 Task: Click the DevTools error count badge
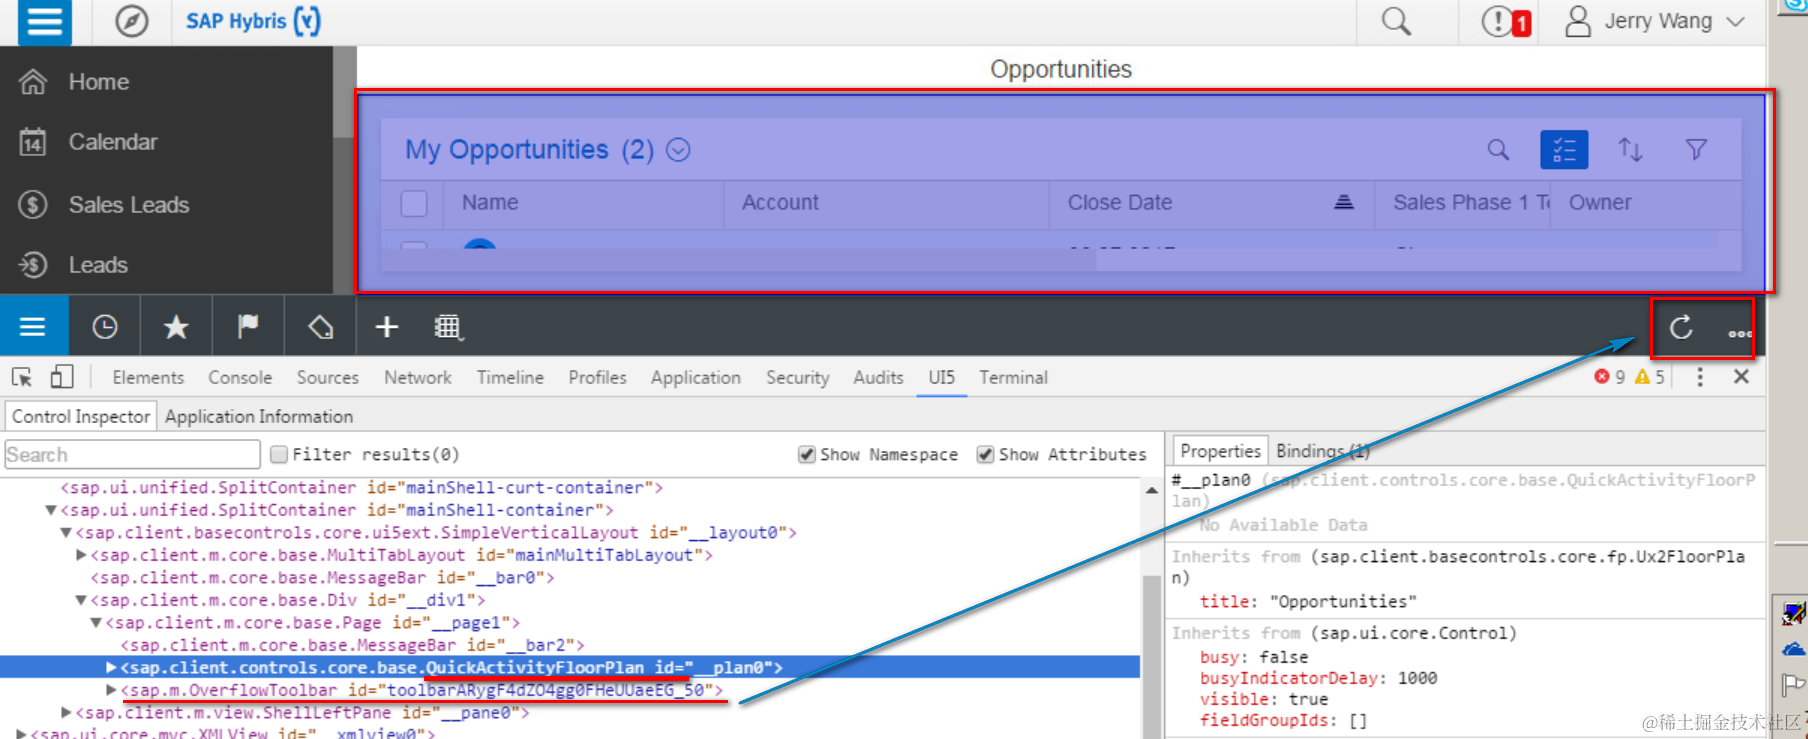[x=1609, y=377]
